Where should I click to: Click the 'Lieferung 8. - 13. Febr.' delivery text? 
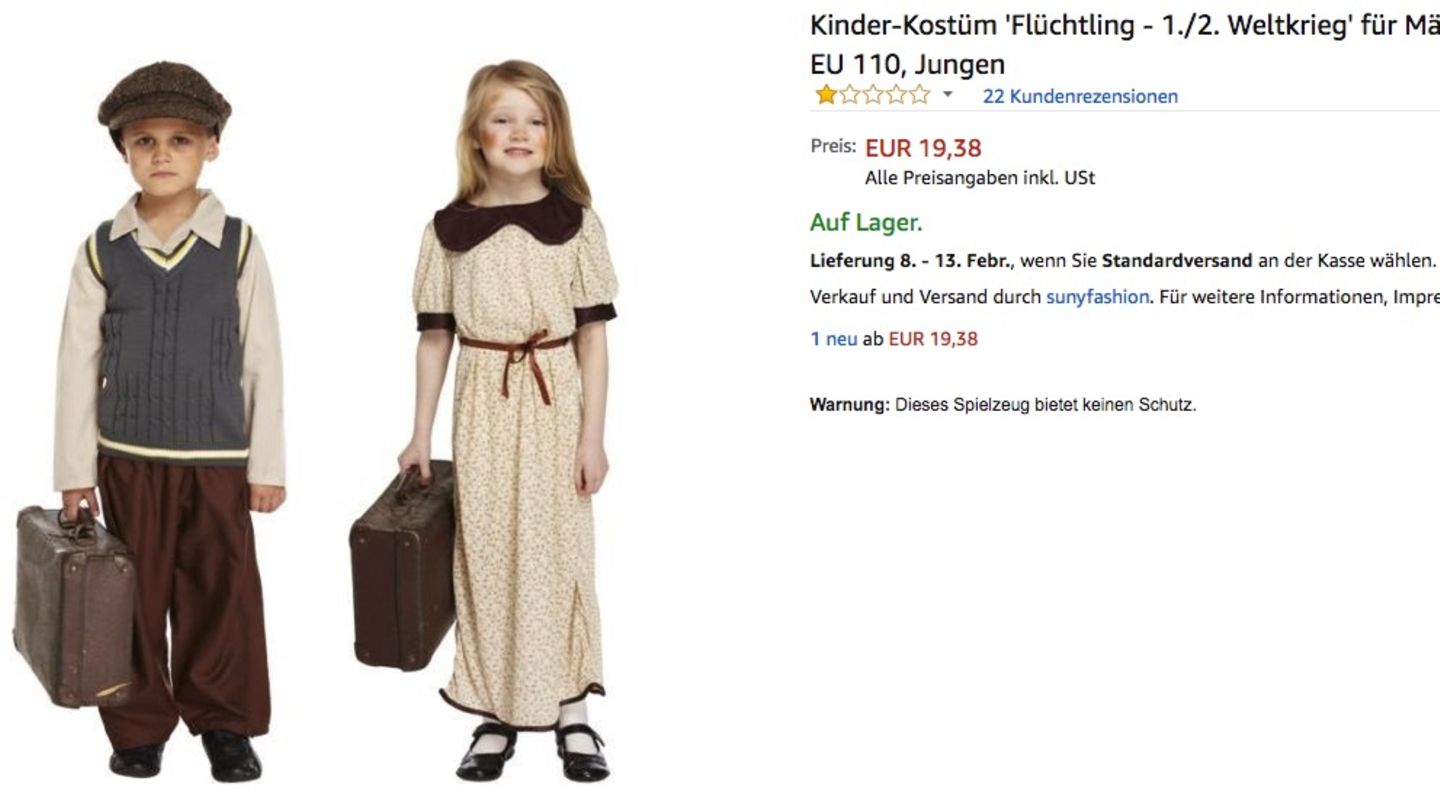point(912,261)
